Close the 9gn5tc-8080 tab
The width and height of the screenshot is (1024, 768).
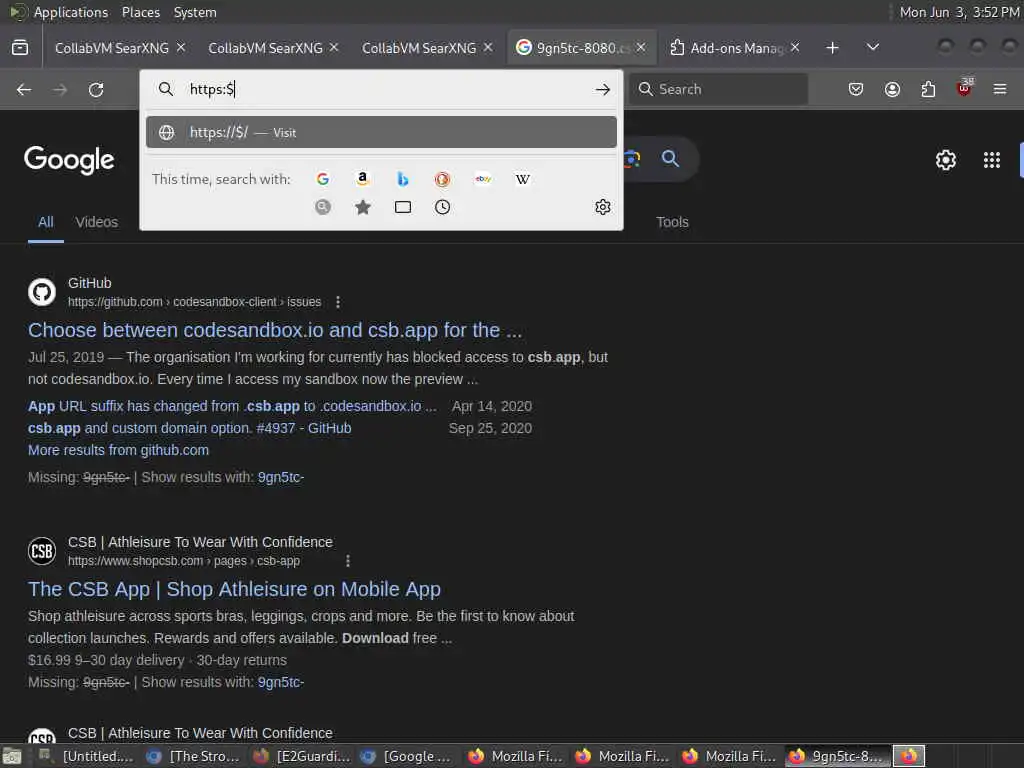click(x=641, y=48)
